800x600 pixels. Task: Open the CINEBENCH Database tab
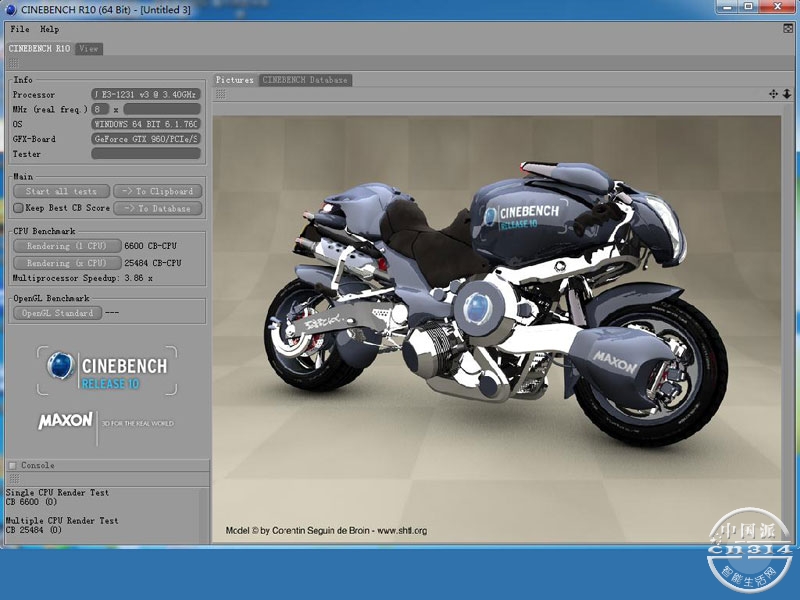point(305,80)
